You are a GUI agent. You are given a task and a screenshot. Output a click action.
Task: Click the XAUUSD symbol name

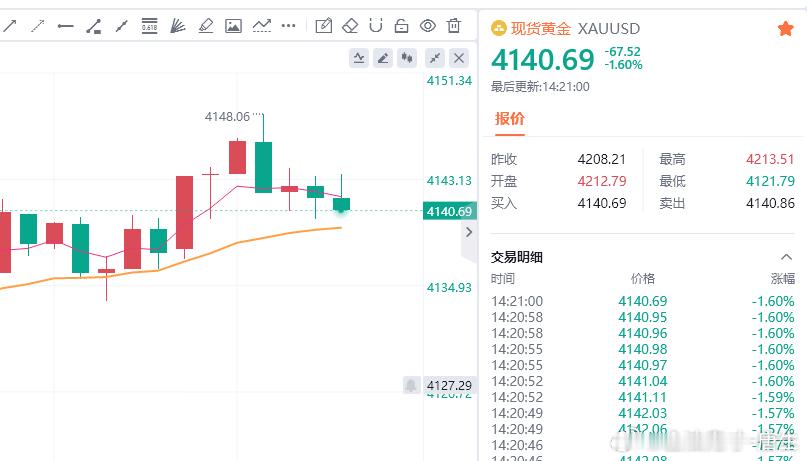coord(609,28)
